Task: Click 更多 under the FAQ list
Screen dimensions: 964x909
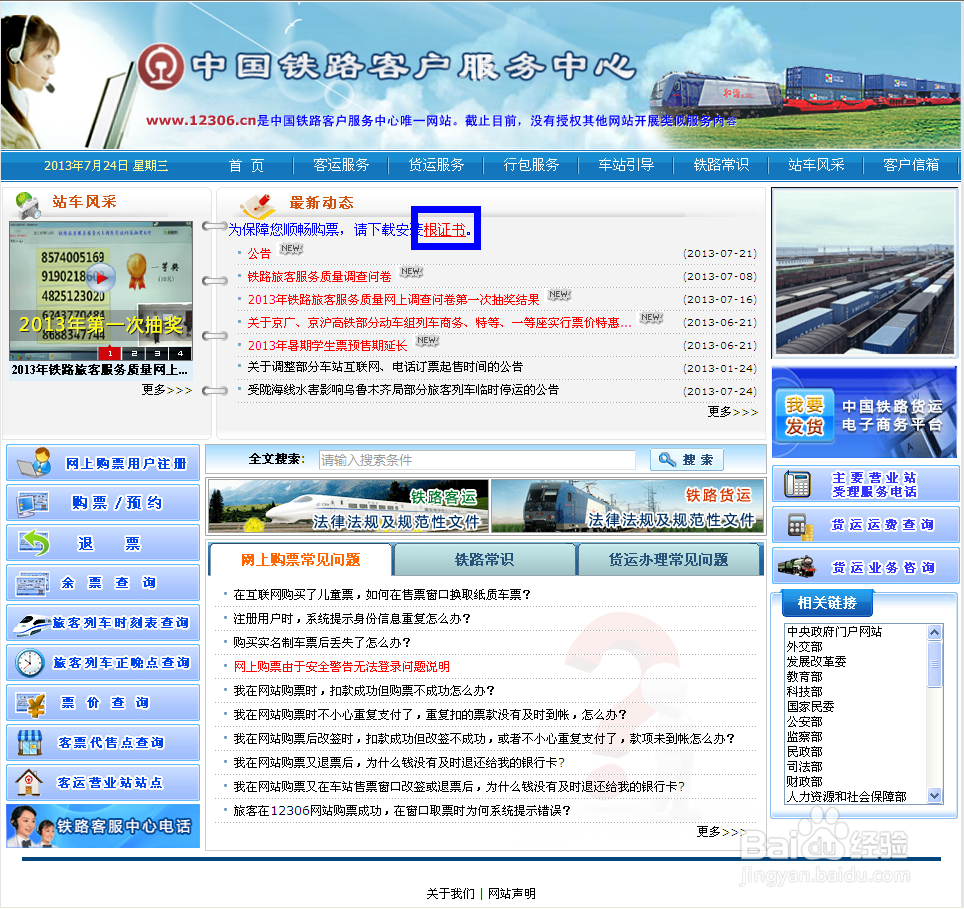Action: (721, 832)
